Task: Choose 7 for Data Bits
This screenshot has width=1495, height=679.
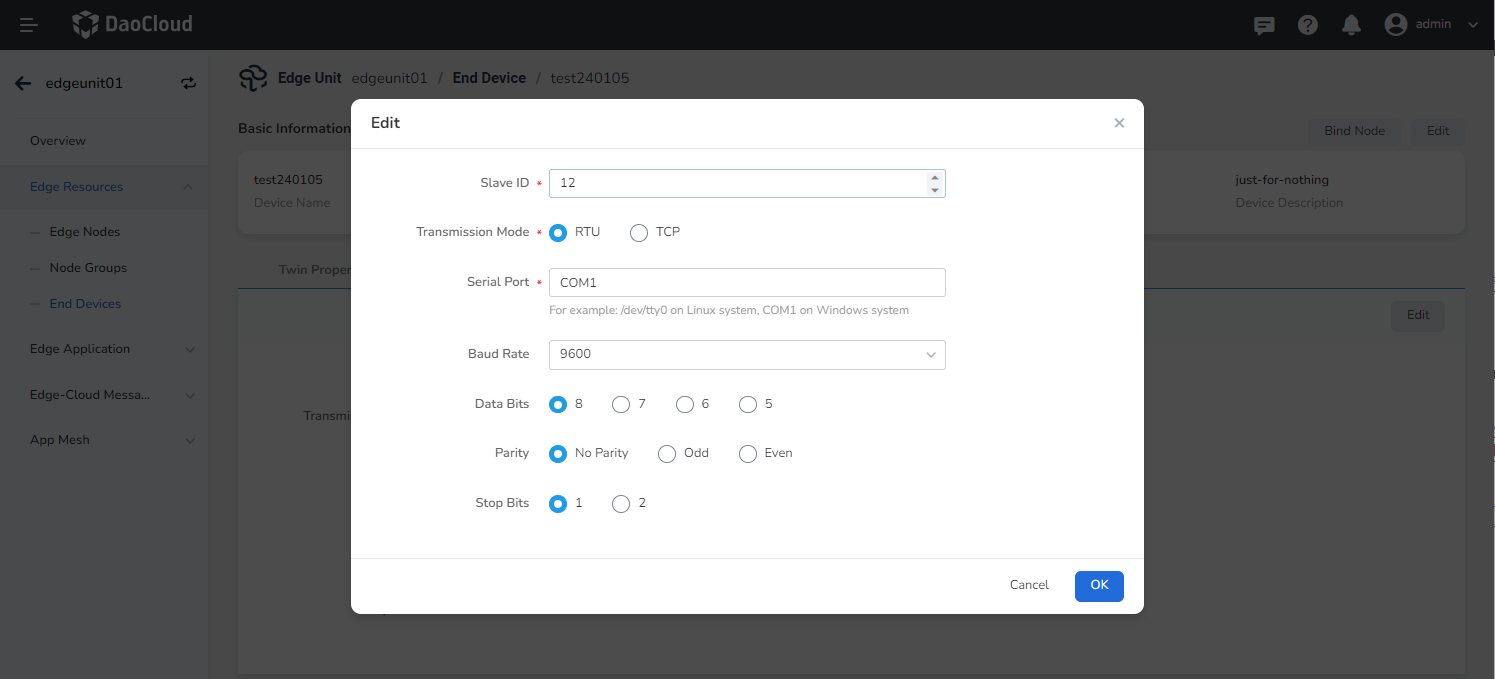Action: [x=620, y=404]
